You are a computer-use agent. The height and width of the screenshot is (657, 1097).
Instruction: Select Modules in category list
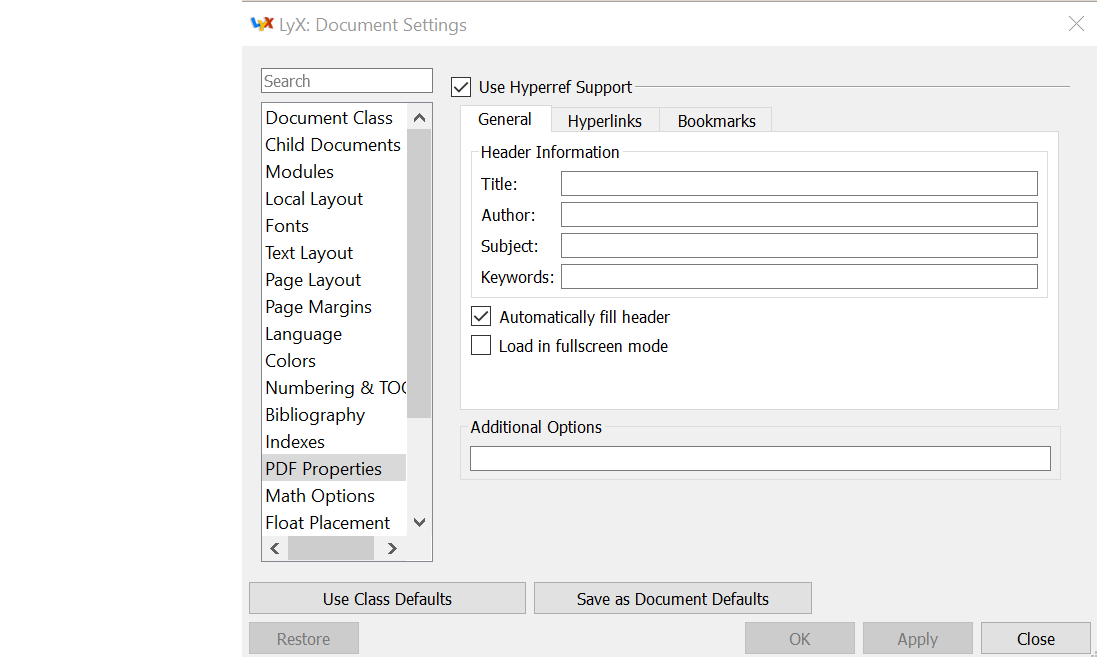[334, 171]
